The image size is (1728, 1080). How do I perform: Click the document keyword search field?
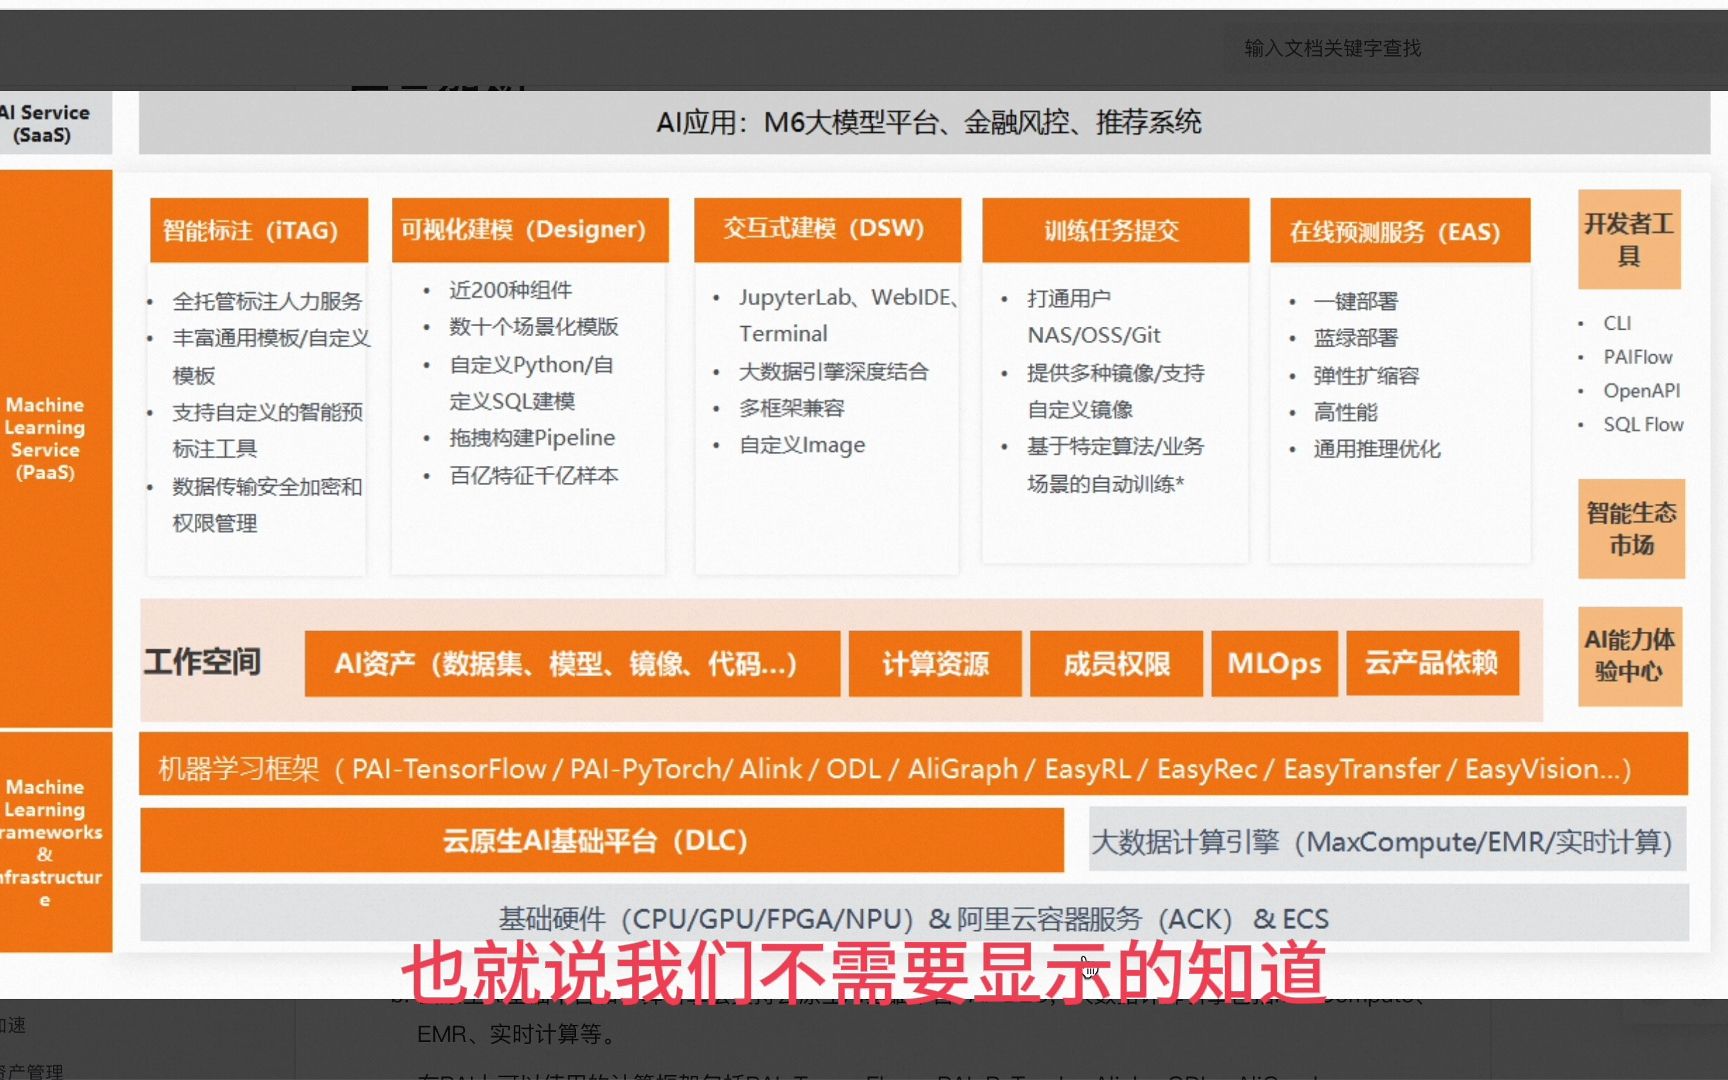(1475, 48)
